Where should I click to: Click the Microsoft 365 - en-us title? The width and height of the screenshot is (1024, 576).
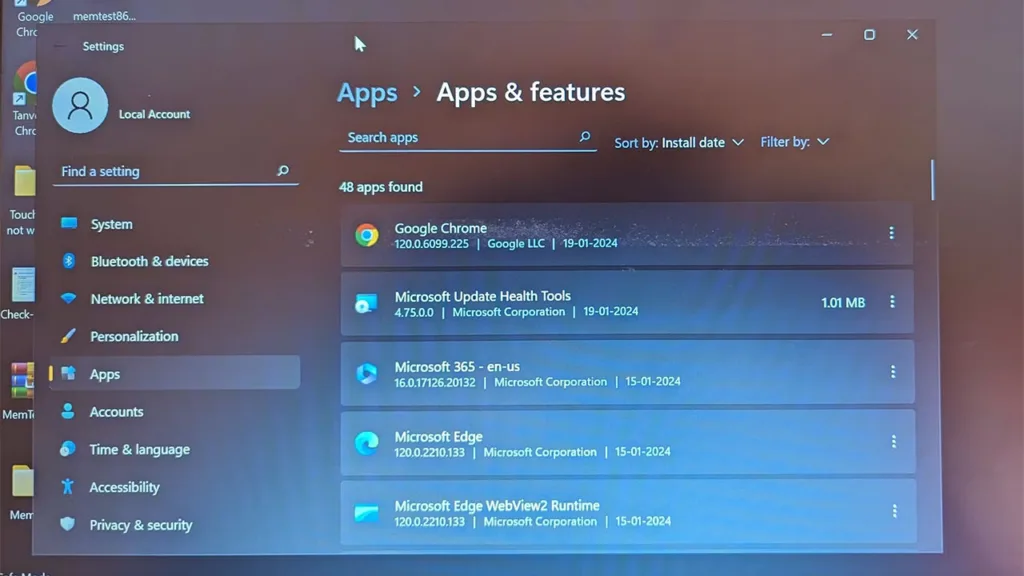pos(457,366)
